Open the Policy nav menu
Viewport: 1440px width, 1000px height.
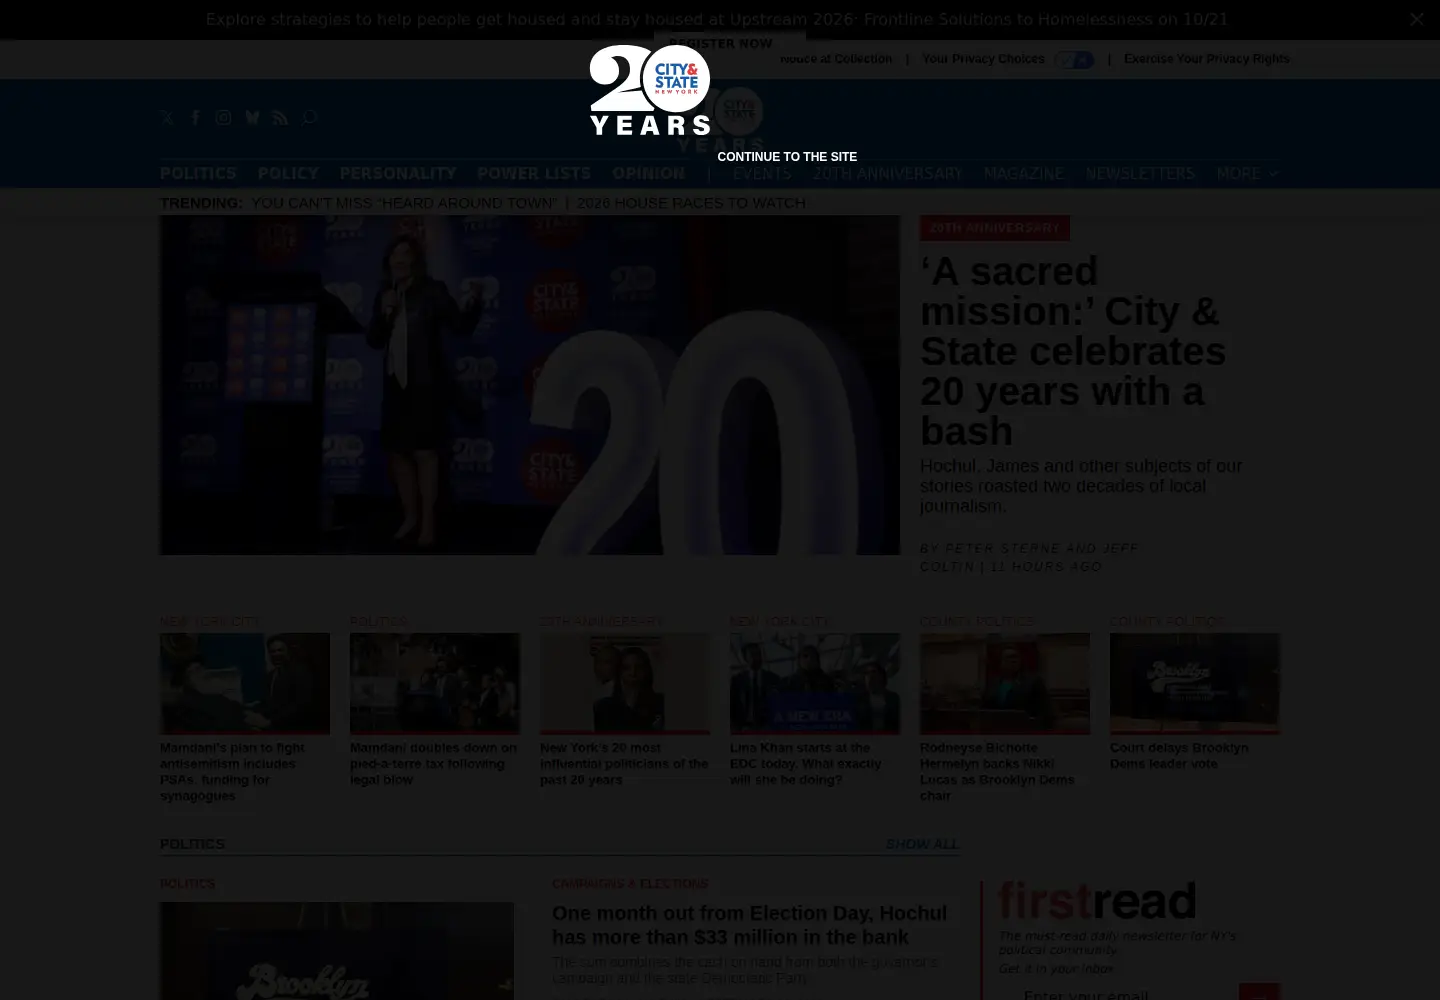point(288,173)
